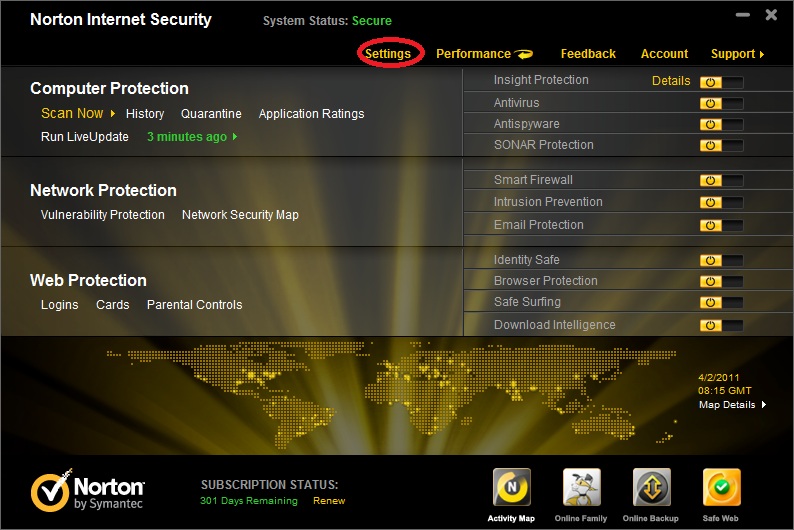This screenshot has width=794, height=530.
Task: Expand the Support menu arrow
Action: pyautogui.click(x=762, y=54)
